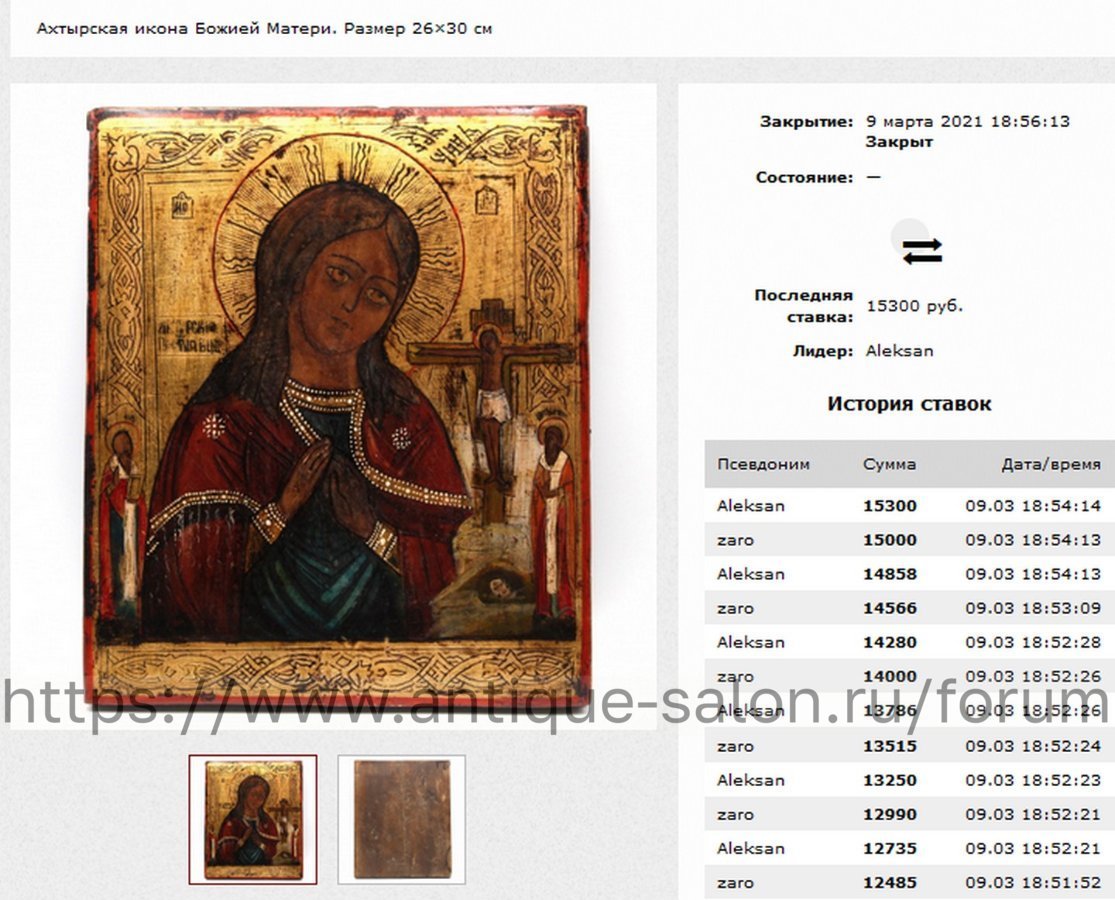Click the 'Дата/время' column header
The height and width of the screenshot is (900, 1115).
pos(1051,464)
